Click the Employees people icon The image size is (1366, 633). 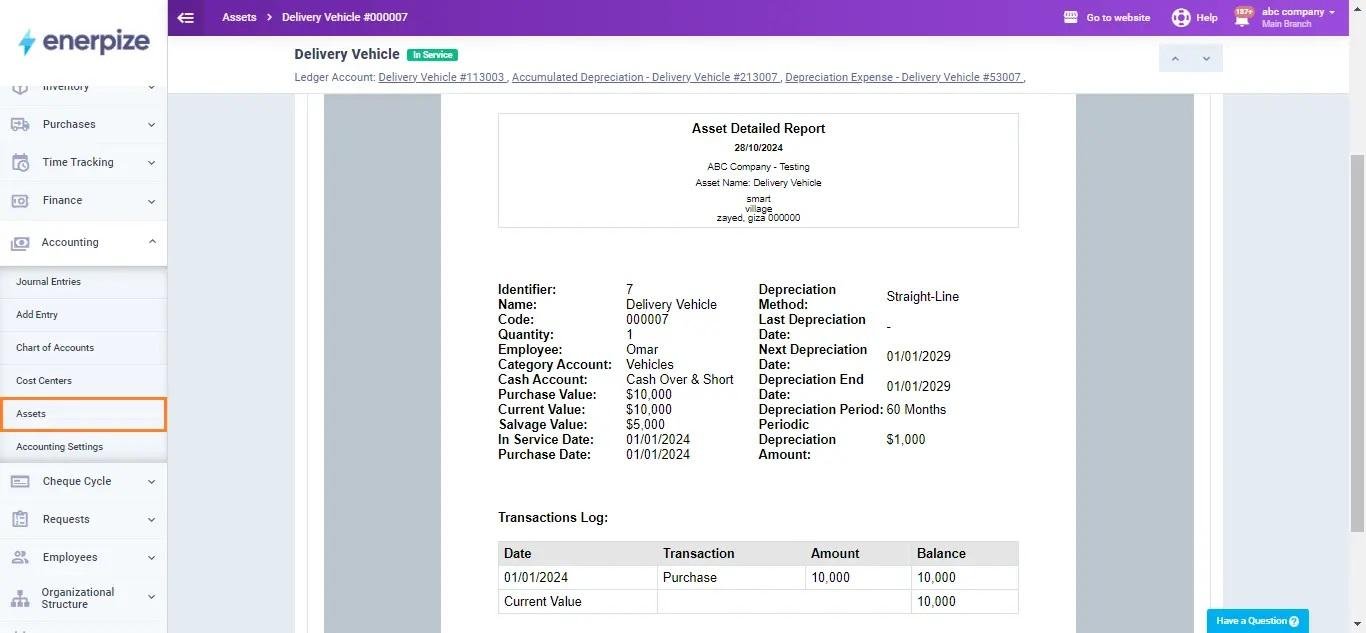[x=20, y=558]
